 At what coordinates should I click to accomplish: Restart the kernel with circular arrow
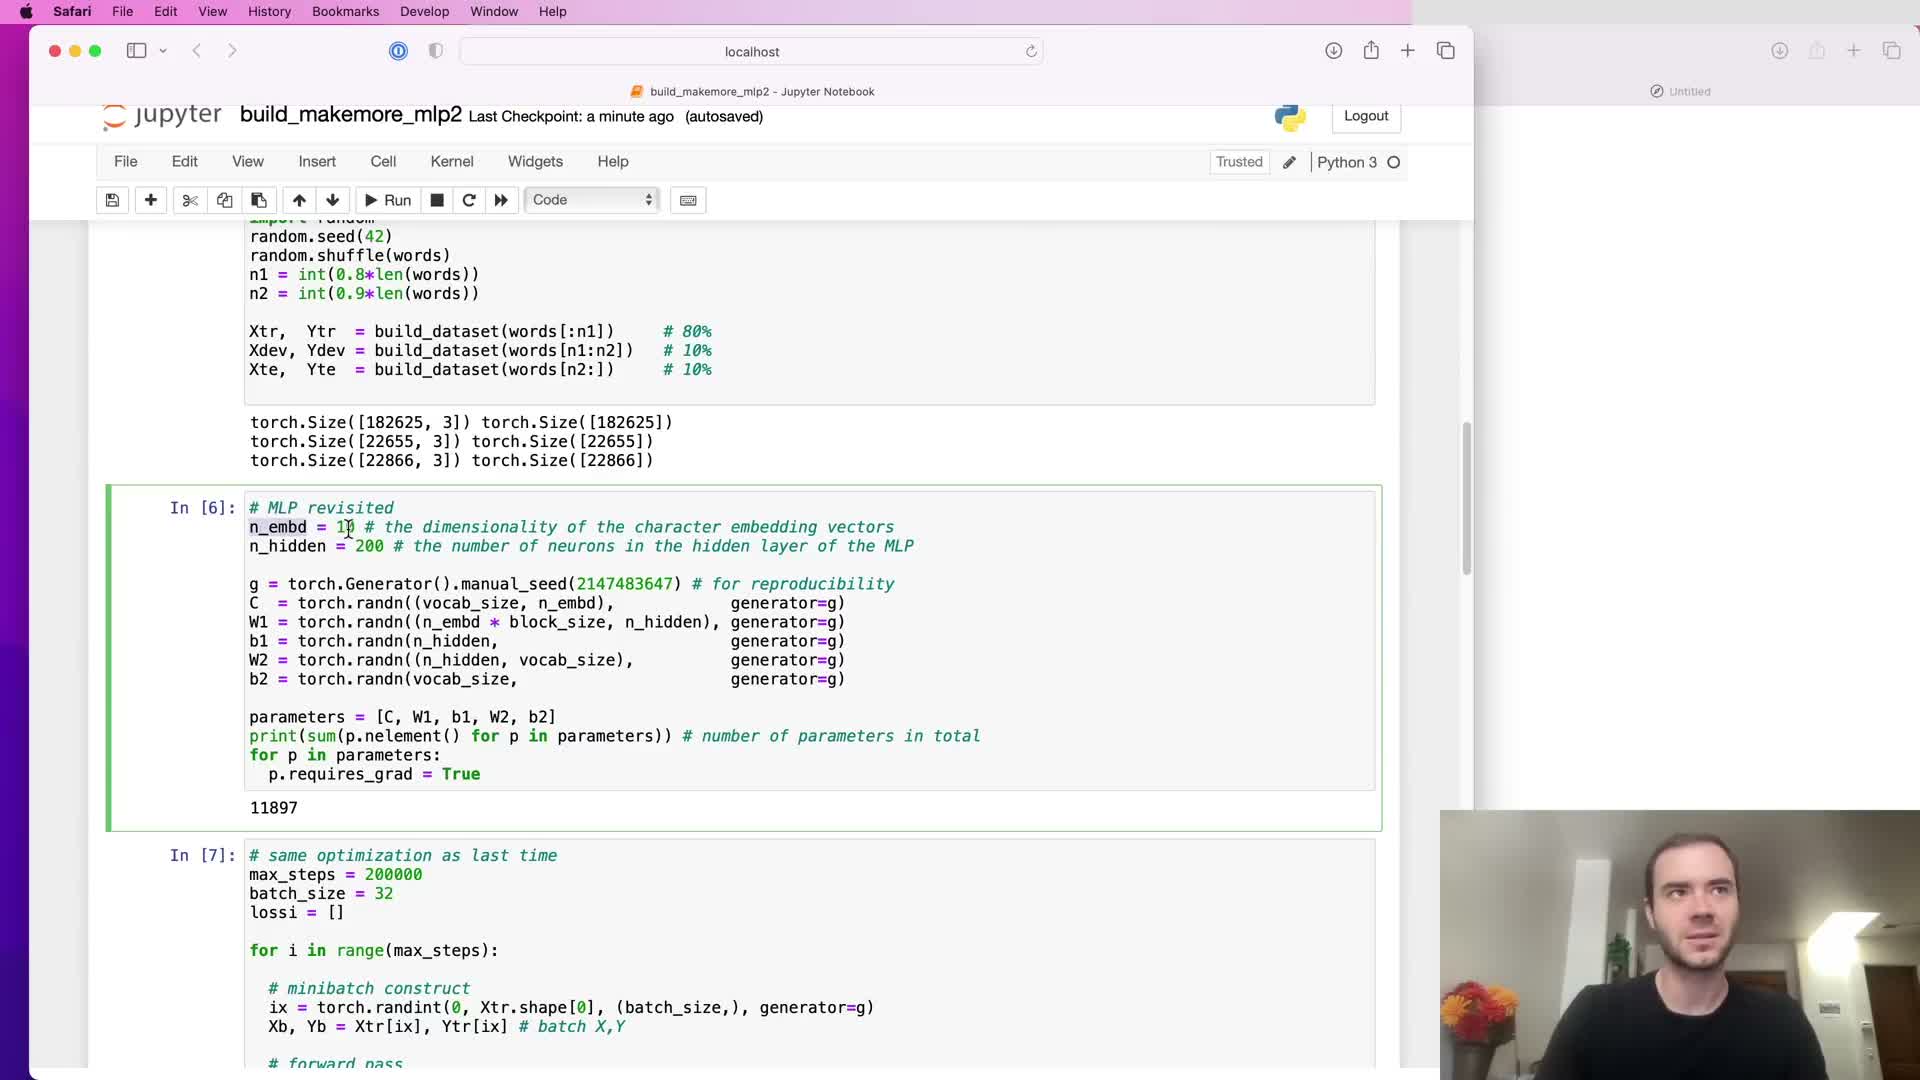(x=469, y=200)
